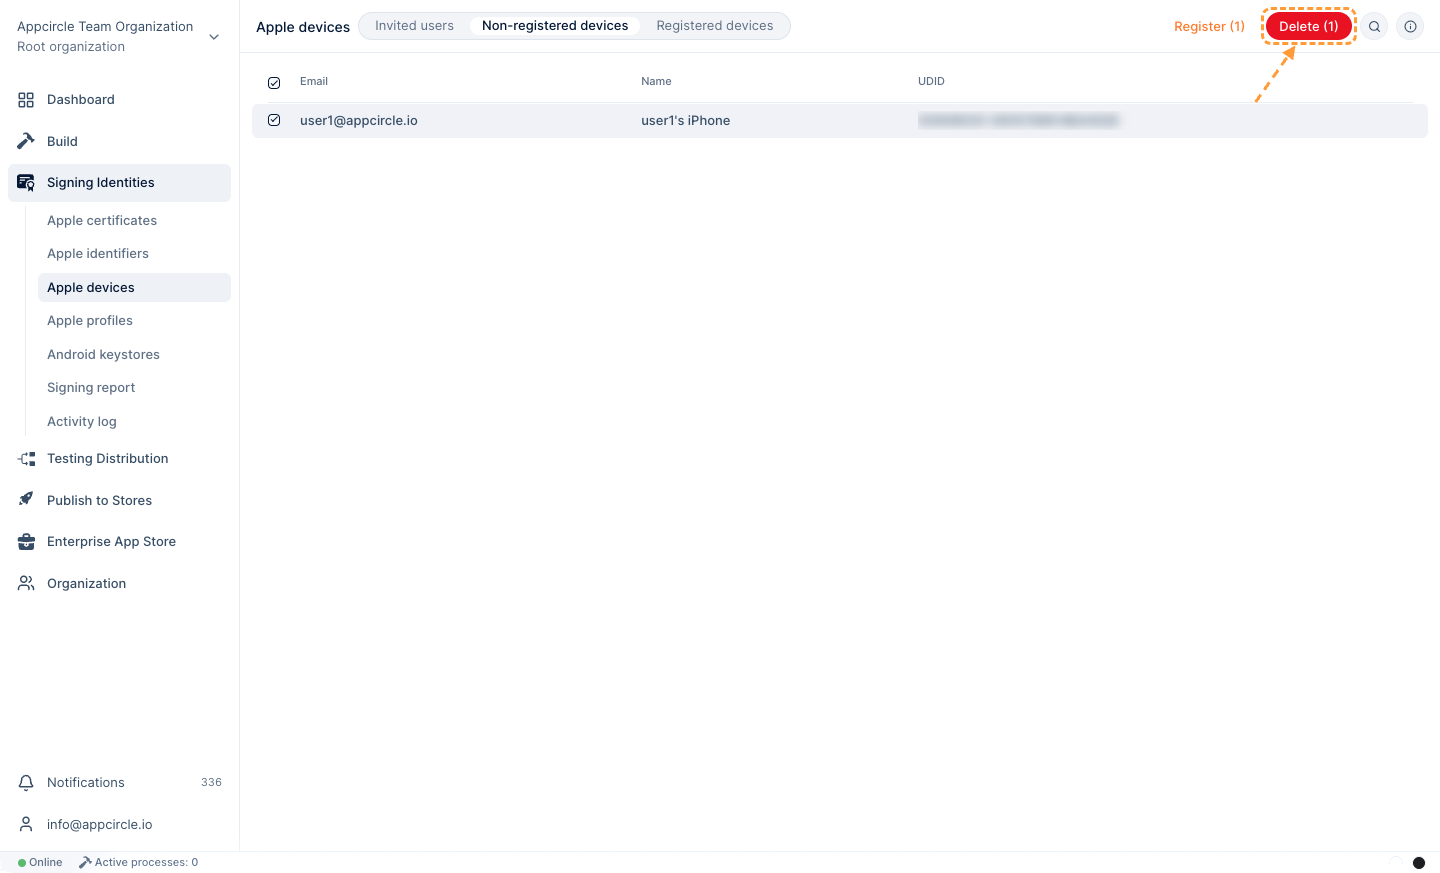1440x873 pixels.
Task: Open Activity log in sidebar
Action: [82, 422]
